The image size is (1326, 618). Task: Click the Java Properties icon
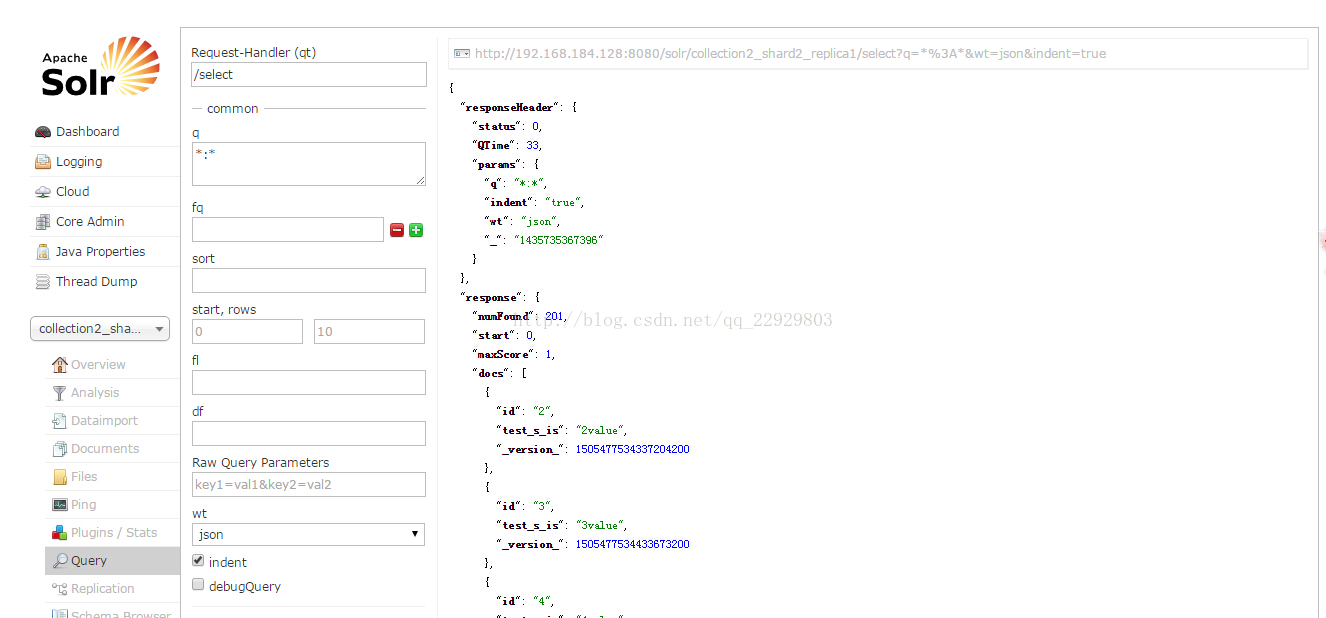pos(42,252)
